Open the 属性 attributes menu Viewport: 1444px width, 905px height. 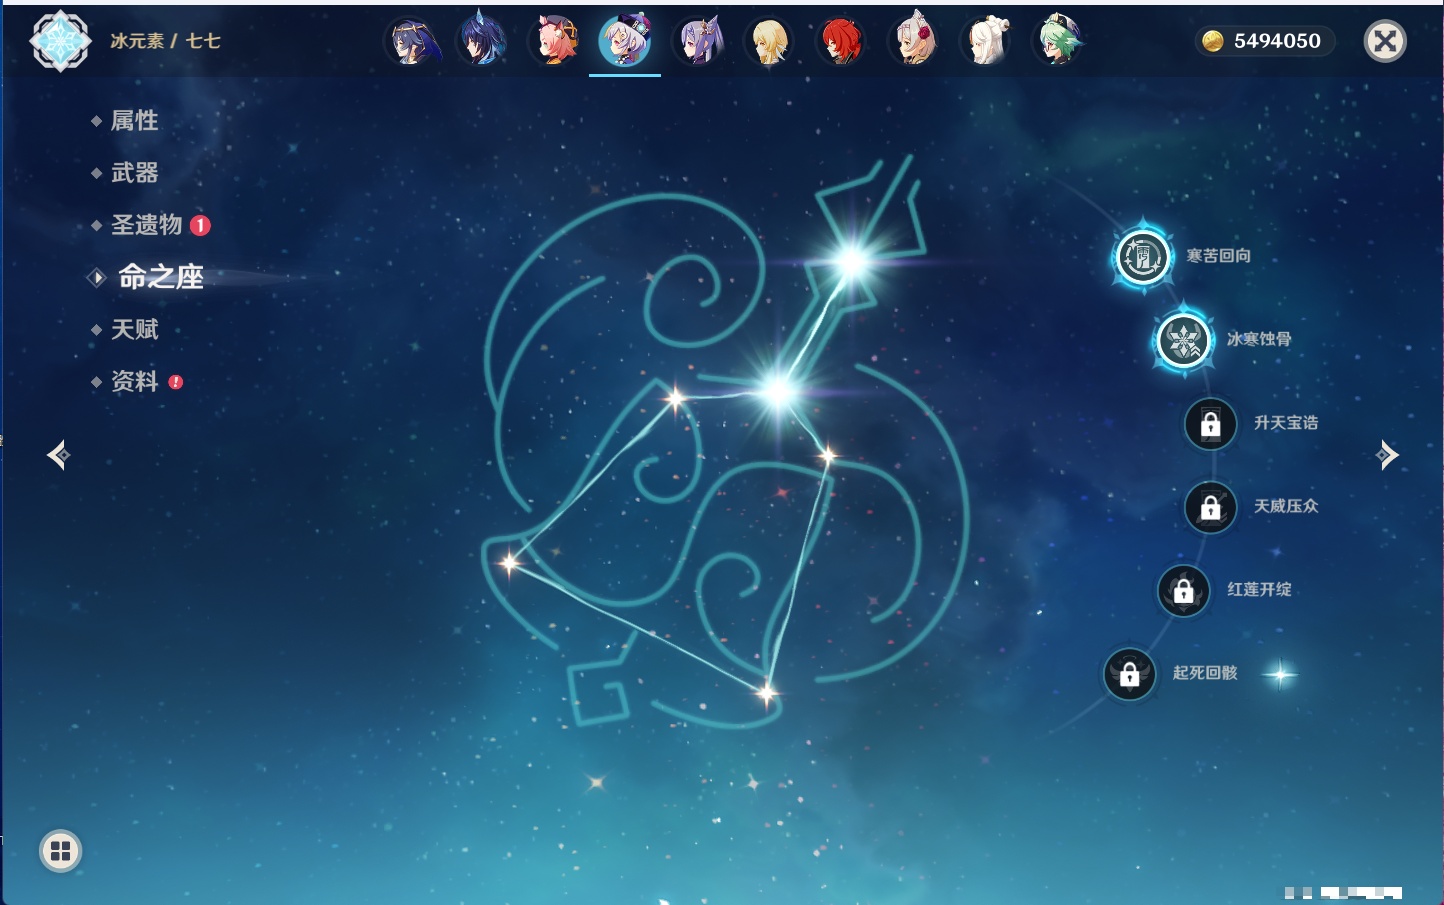point(134,121)
